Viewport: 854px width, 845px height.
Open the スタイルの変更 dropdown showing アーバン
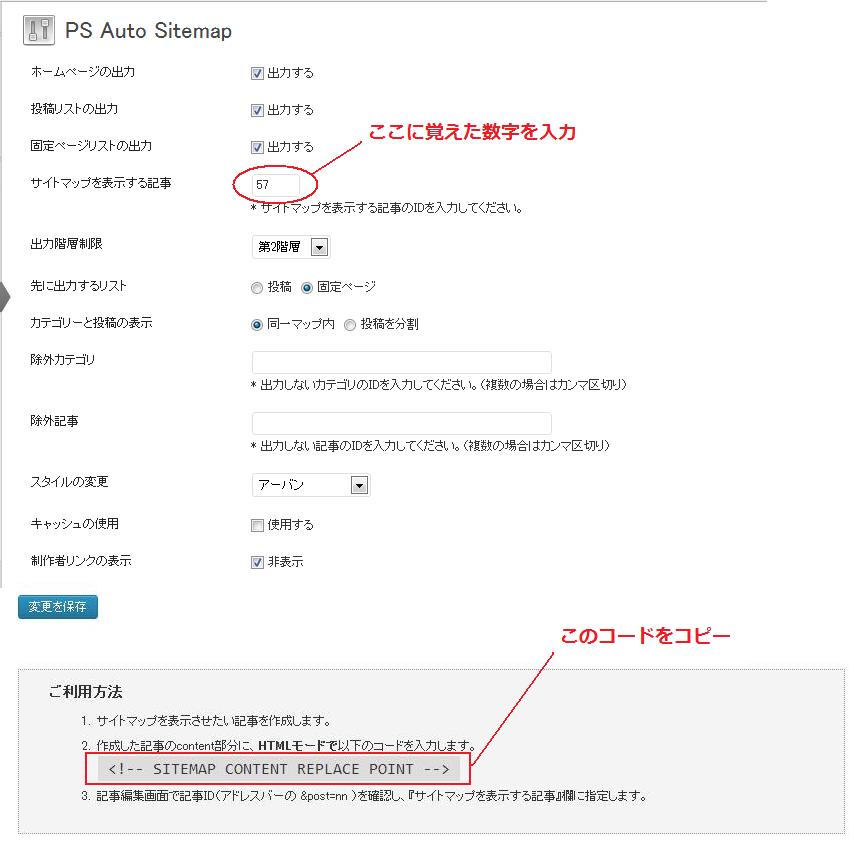[x=311, y=485]
